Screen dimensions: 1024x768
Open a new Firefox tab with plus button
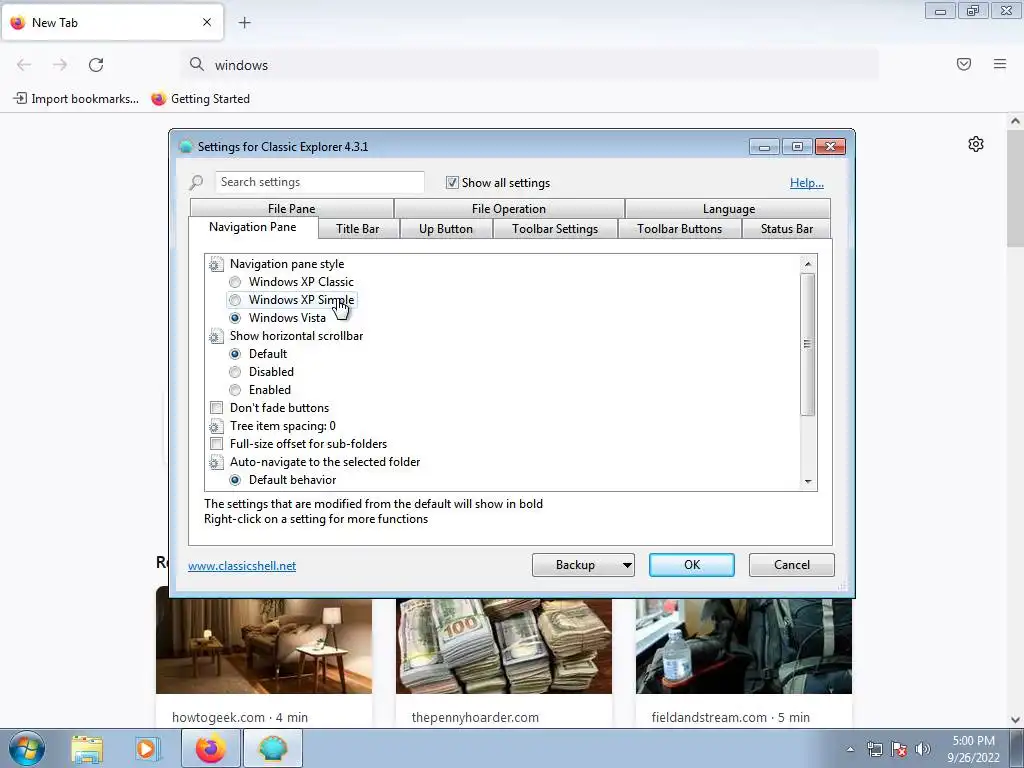tap(244, 23)
